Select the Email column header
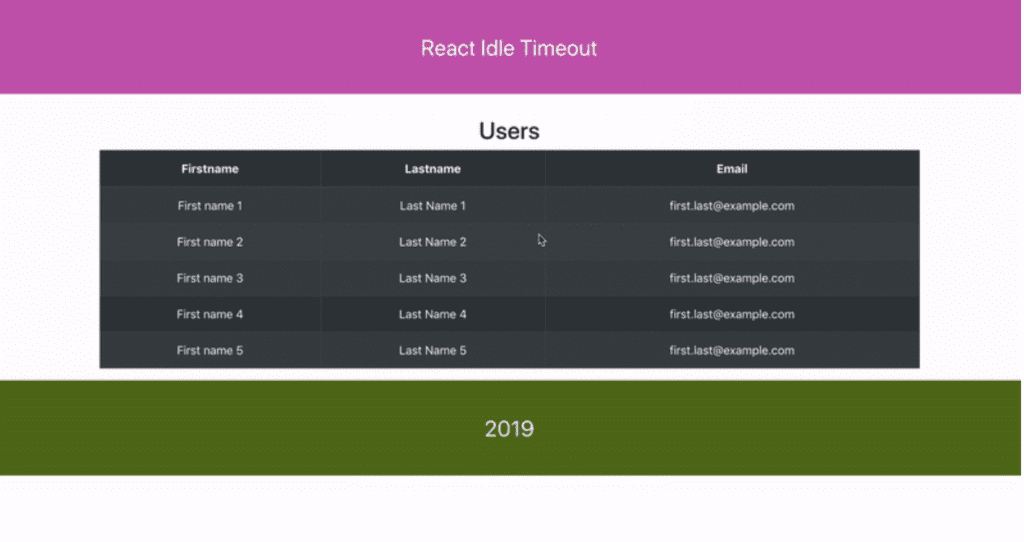Image resolution: width=1024 pixels, height=542 pixels. pos(731,169)
